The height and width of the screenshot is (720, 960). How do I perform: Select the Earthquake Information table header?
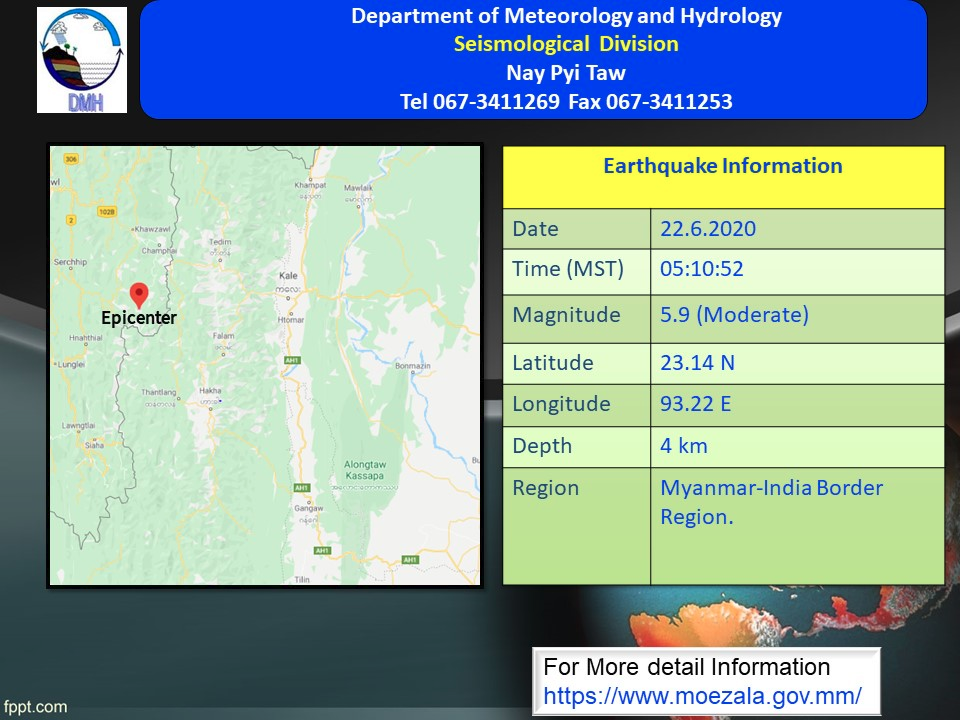[x=722, y=166]
